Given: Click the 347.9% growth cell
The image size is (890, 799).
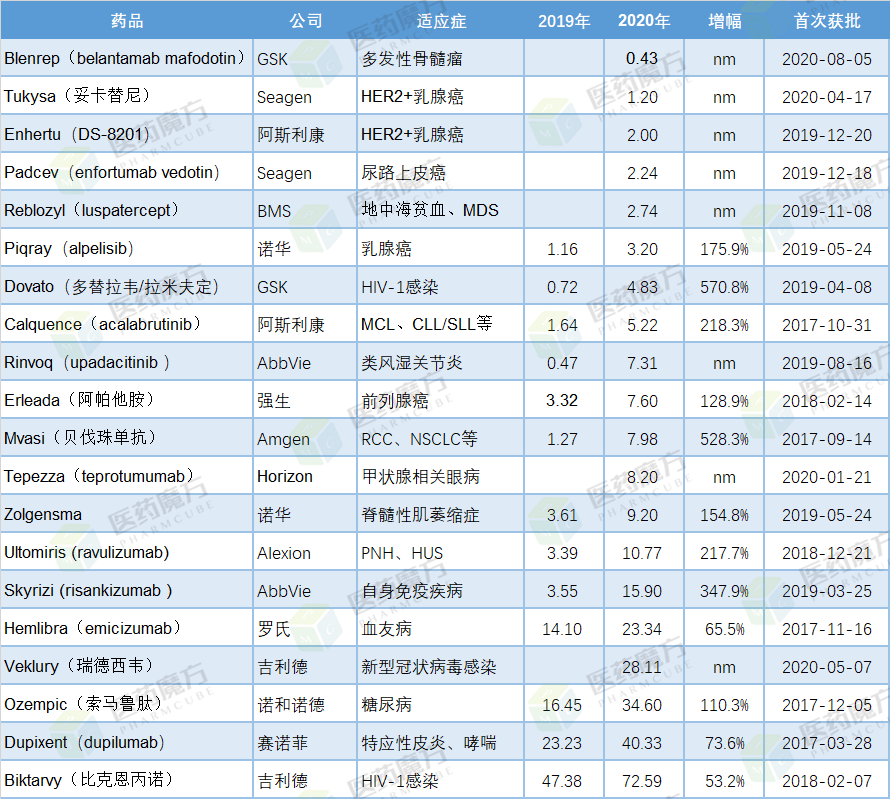Looking at the screenshot, I should click(724, 590).
